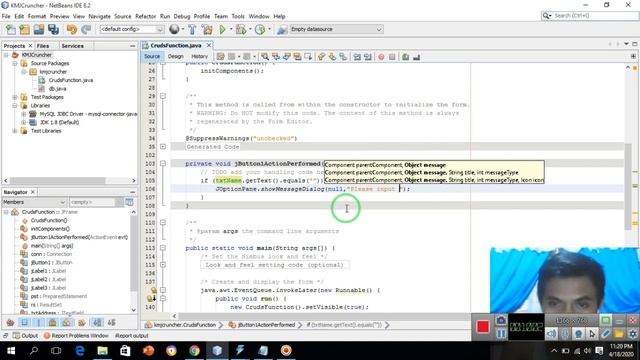Image resolution: width=640 pixels, height=360 pixels.
Task: Click the Undo toolbar icon
Action: 72,29
